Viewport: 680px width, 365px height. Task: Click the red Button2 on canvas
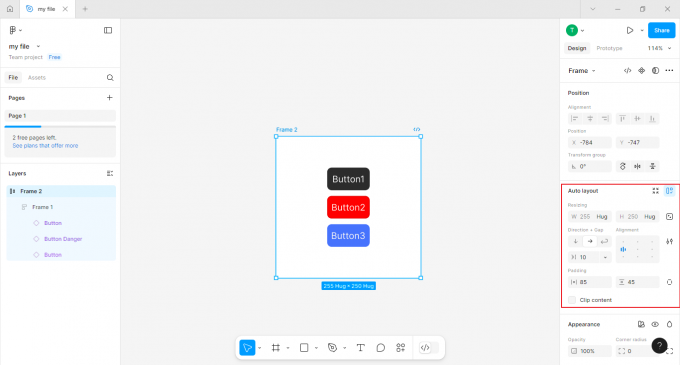click(x=348, y=207)
